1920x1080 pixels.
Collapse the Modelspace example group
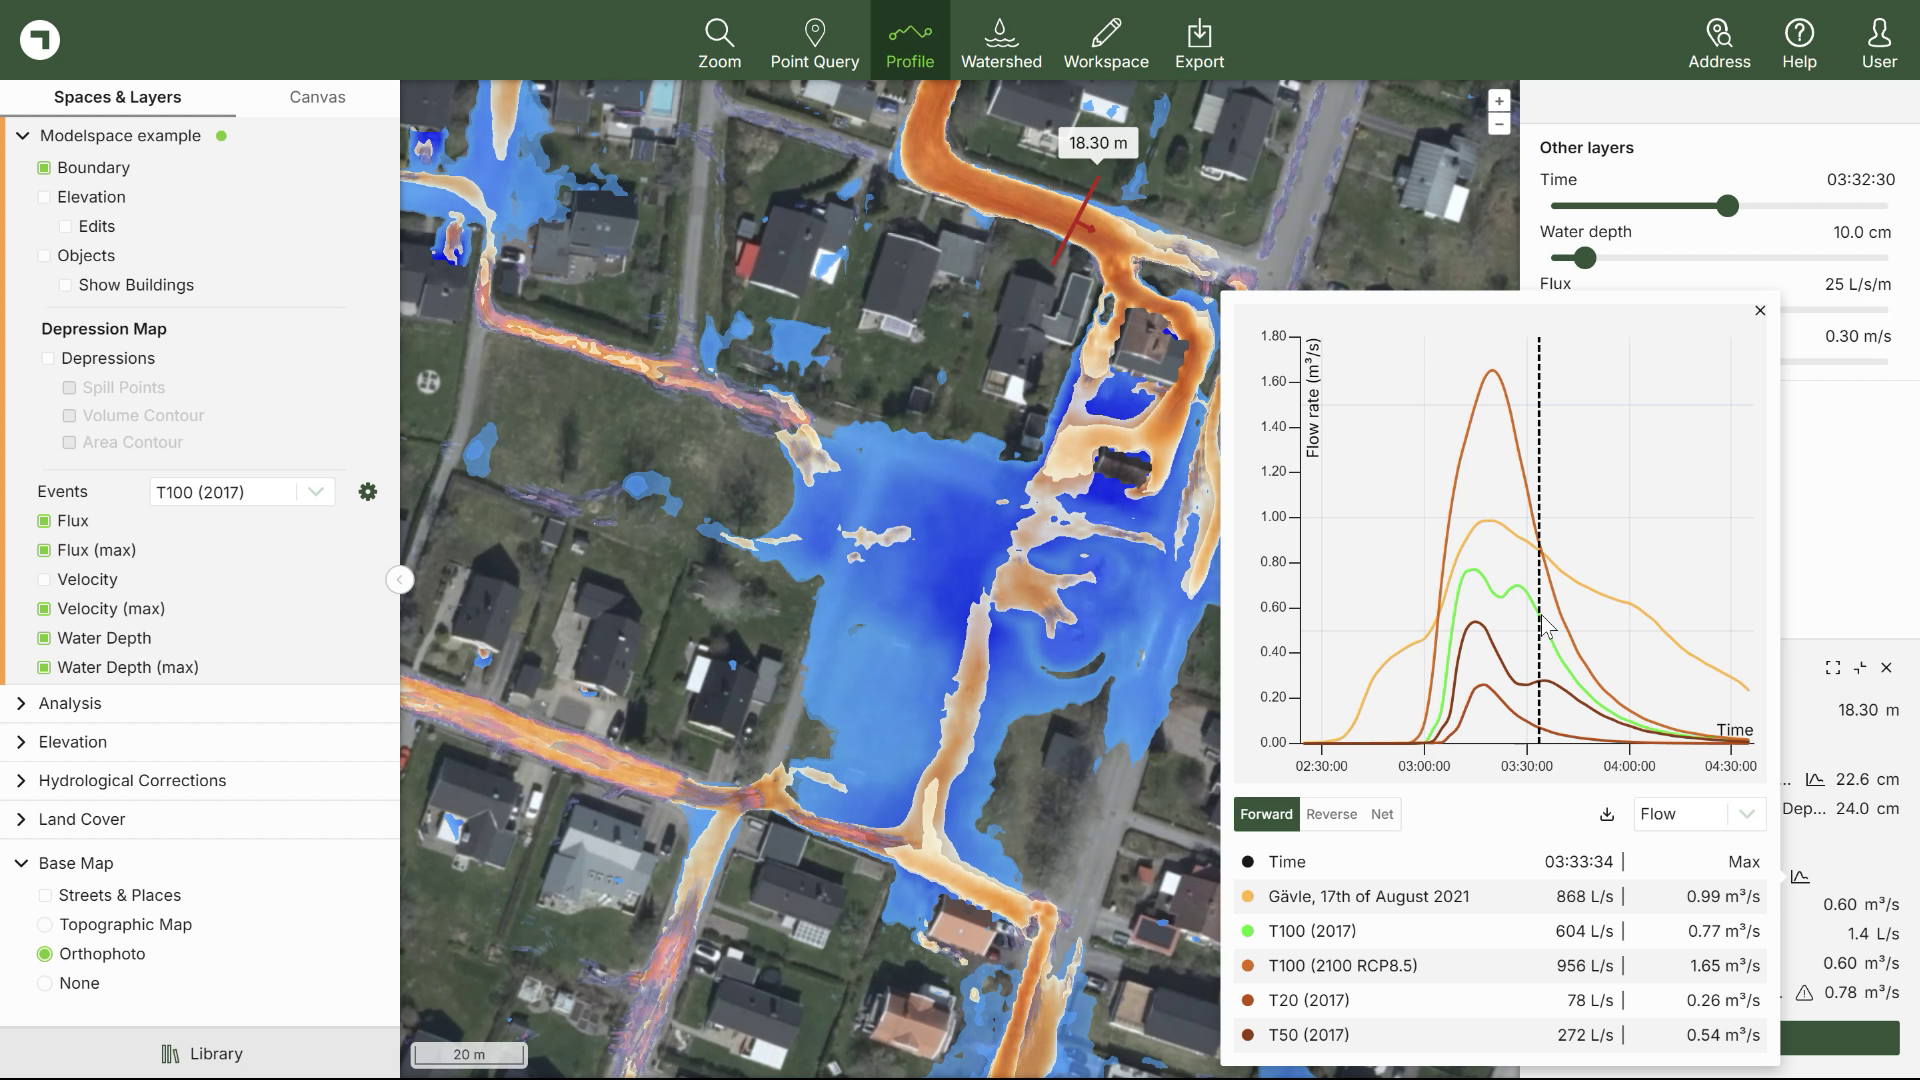pyautogui.click(x=22, y=136)
